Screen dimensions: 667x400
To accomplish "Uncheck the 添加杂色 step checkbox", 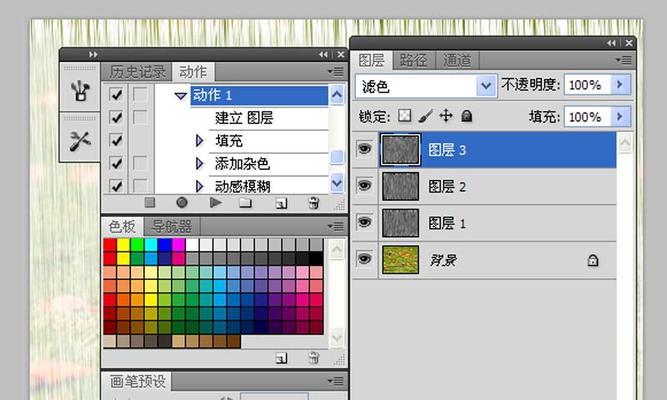I will tap(116, 163).
